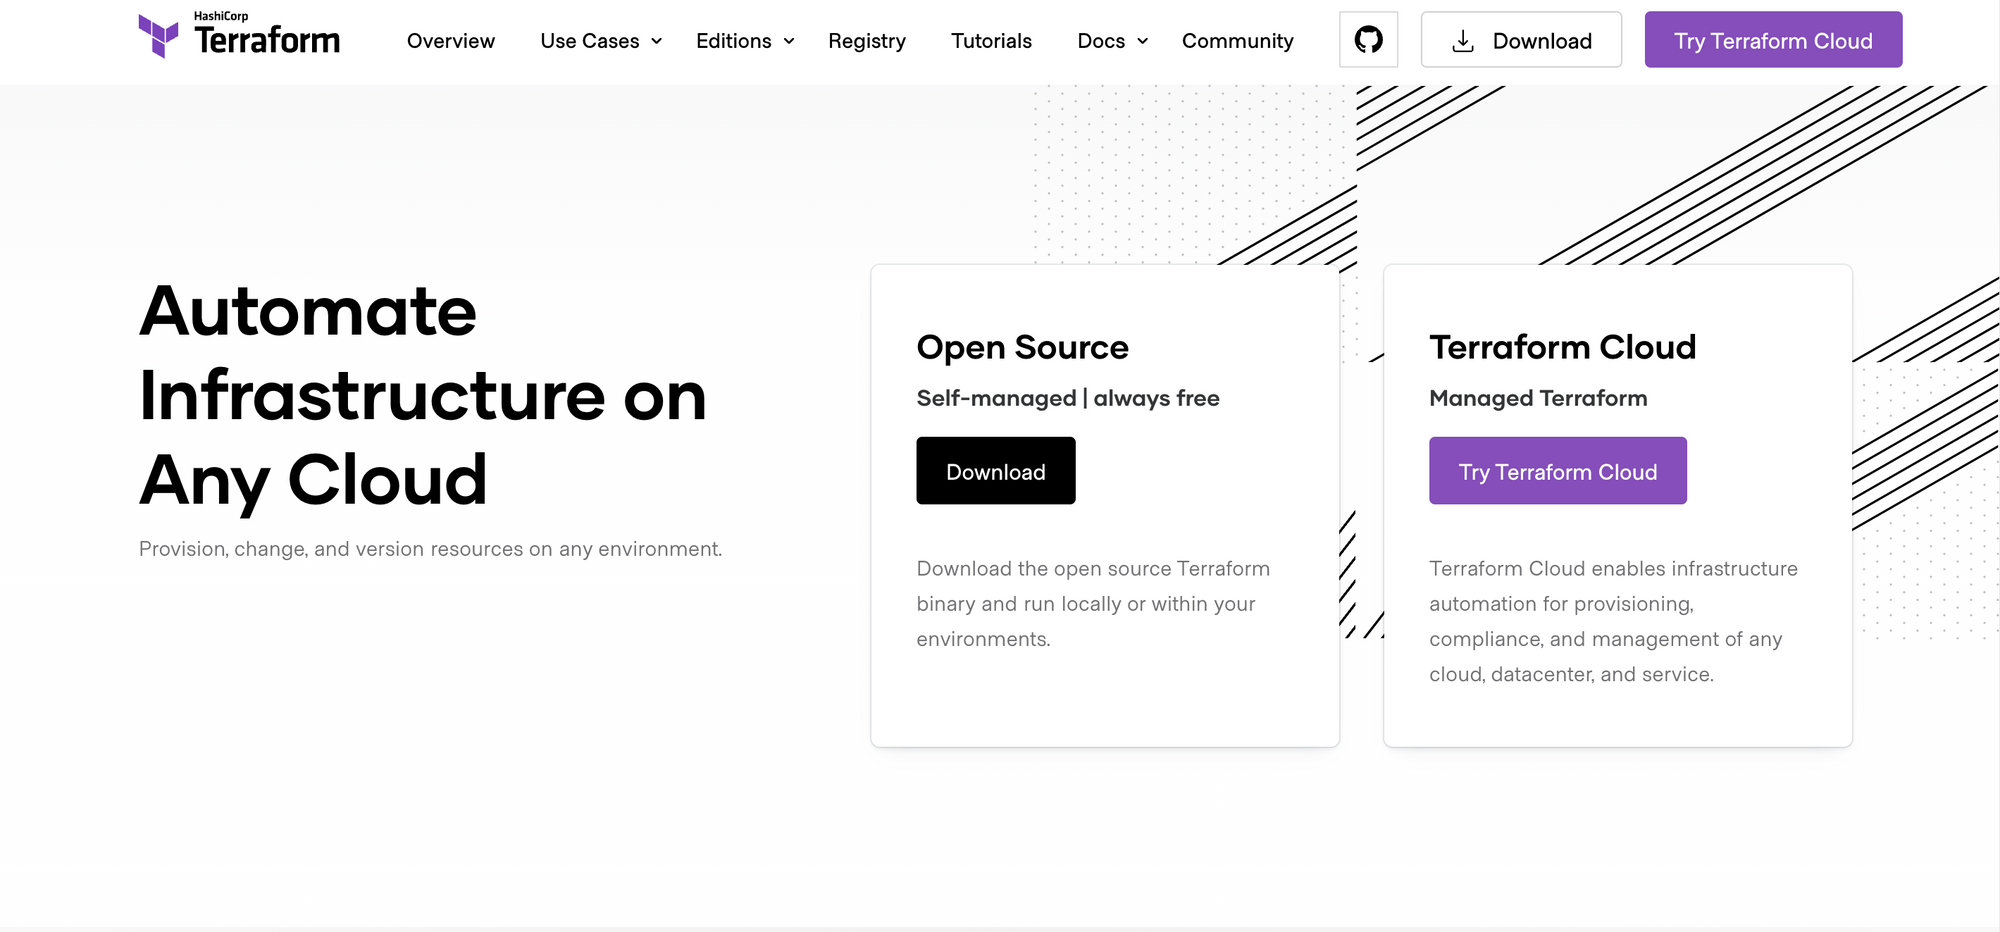Click the Open Source pricing card
2000x932 pixels.
pyautogui.click(x=1104, y=505)
